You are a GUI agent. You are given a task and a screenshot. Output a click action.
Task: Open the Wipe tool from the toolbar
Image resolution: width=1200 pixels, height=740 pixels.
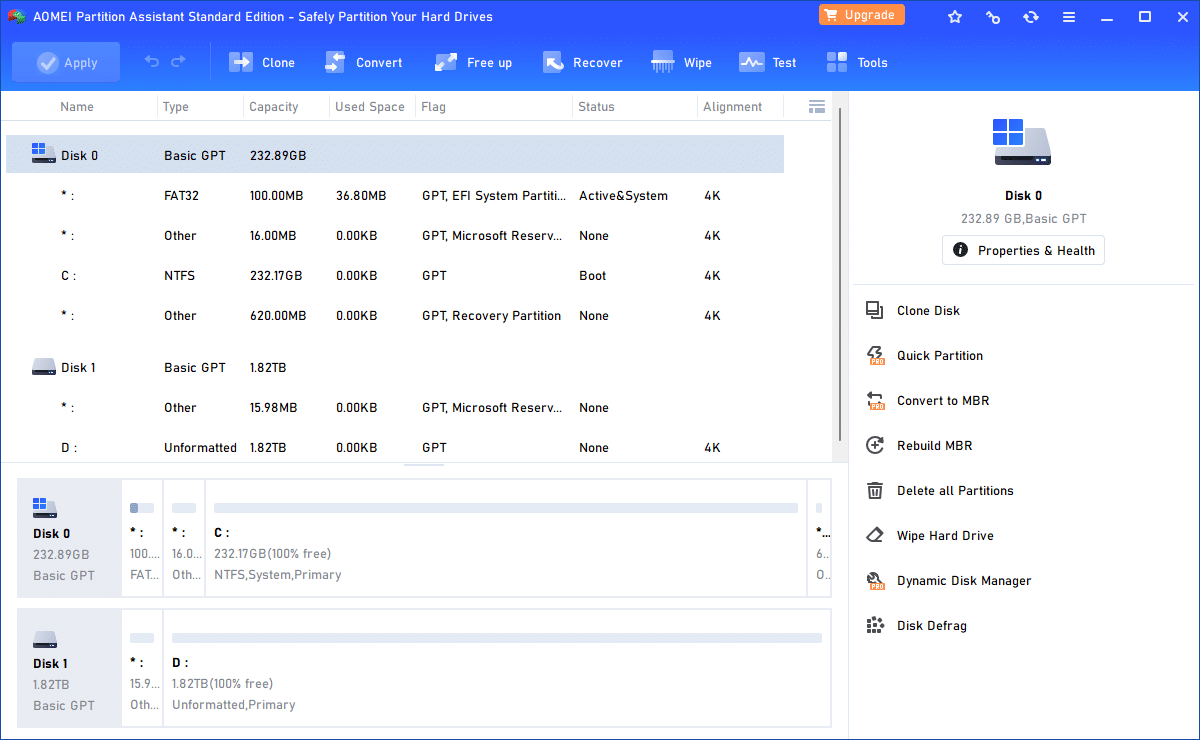click(681, 62)
